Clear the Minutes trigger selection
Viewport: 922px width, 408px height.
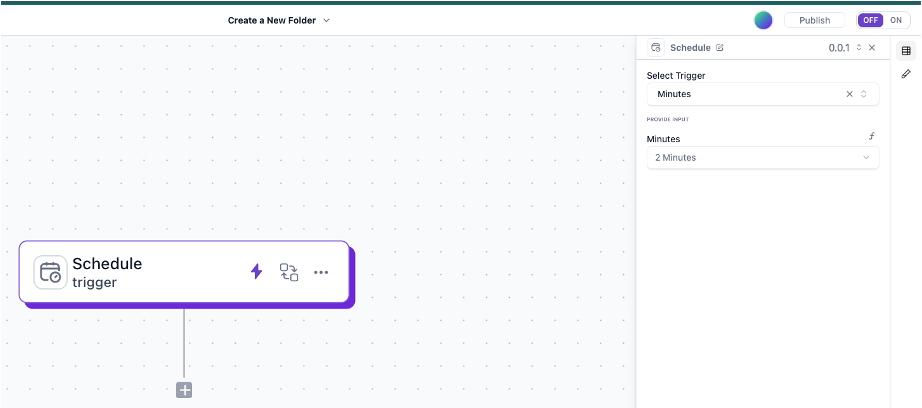[849, 94]
